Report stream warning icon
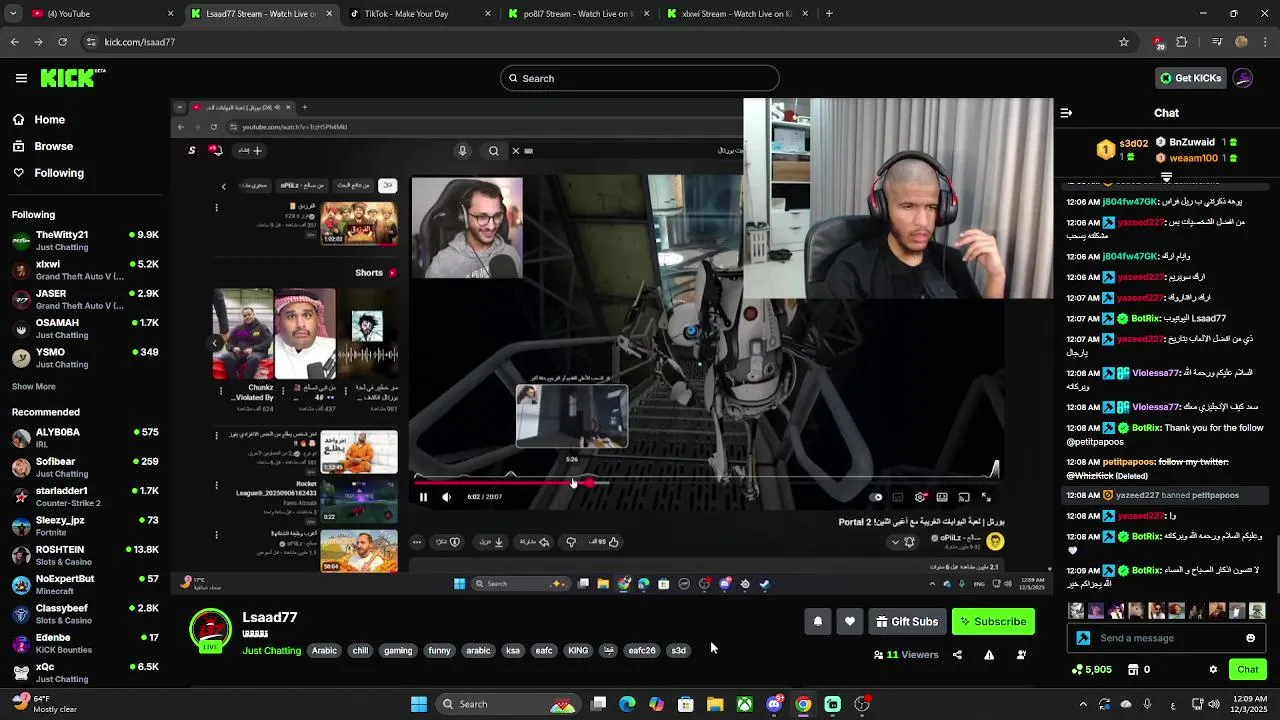Image resolution: width=1280 pixels, height=720 pixels. (989, 655)
